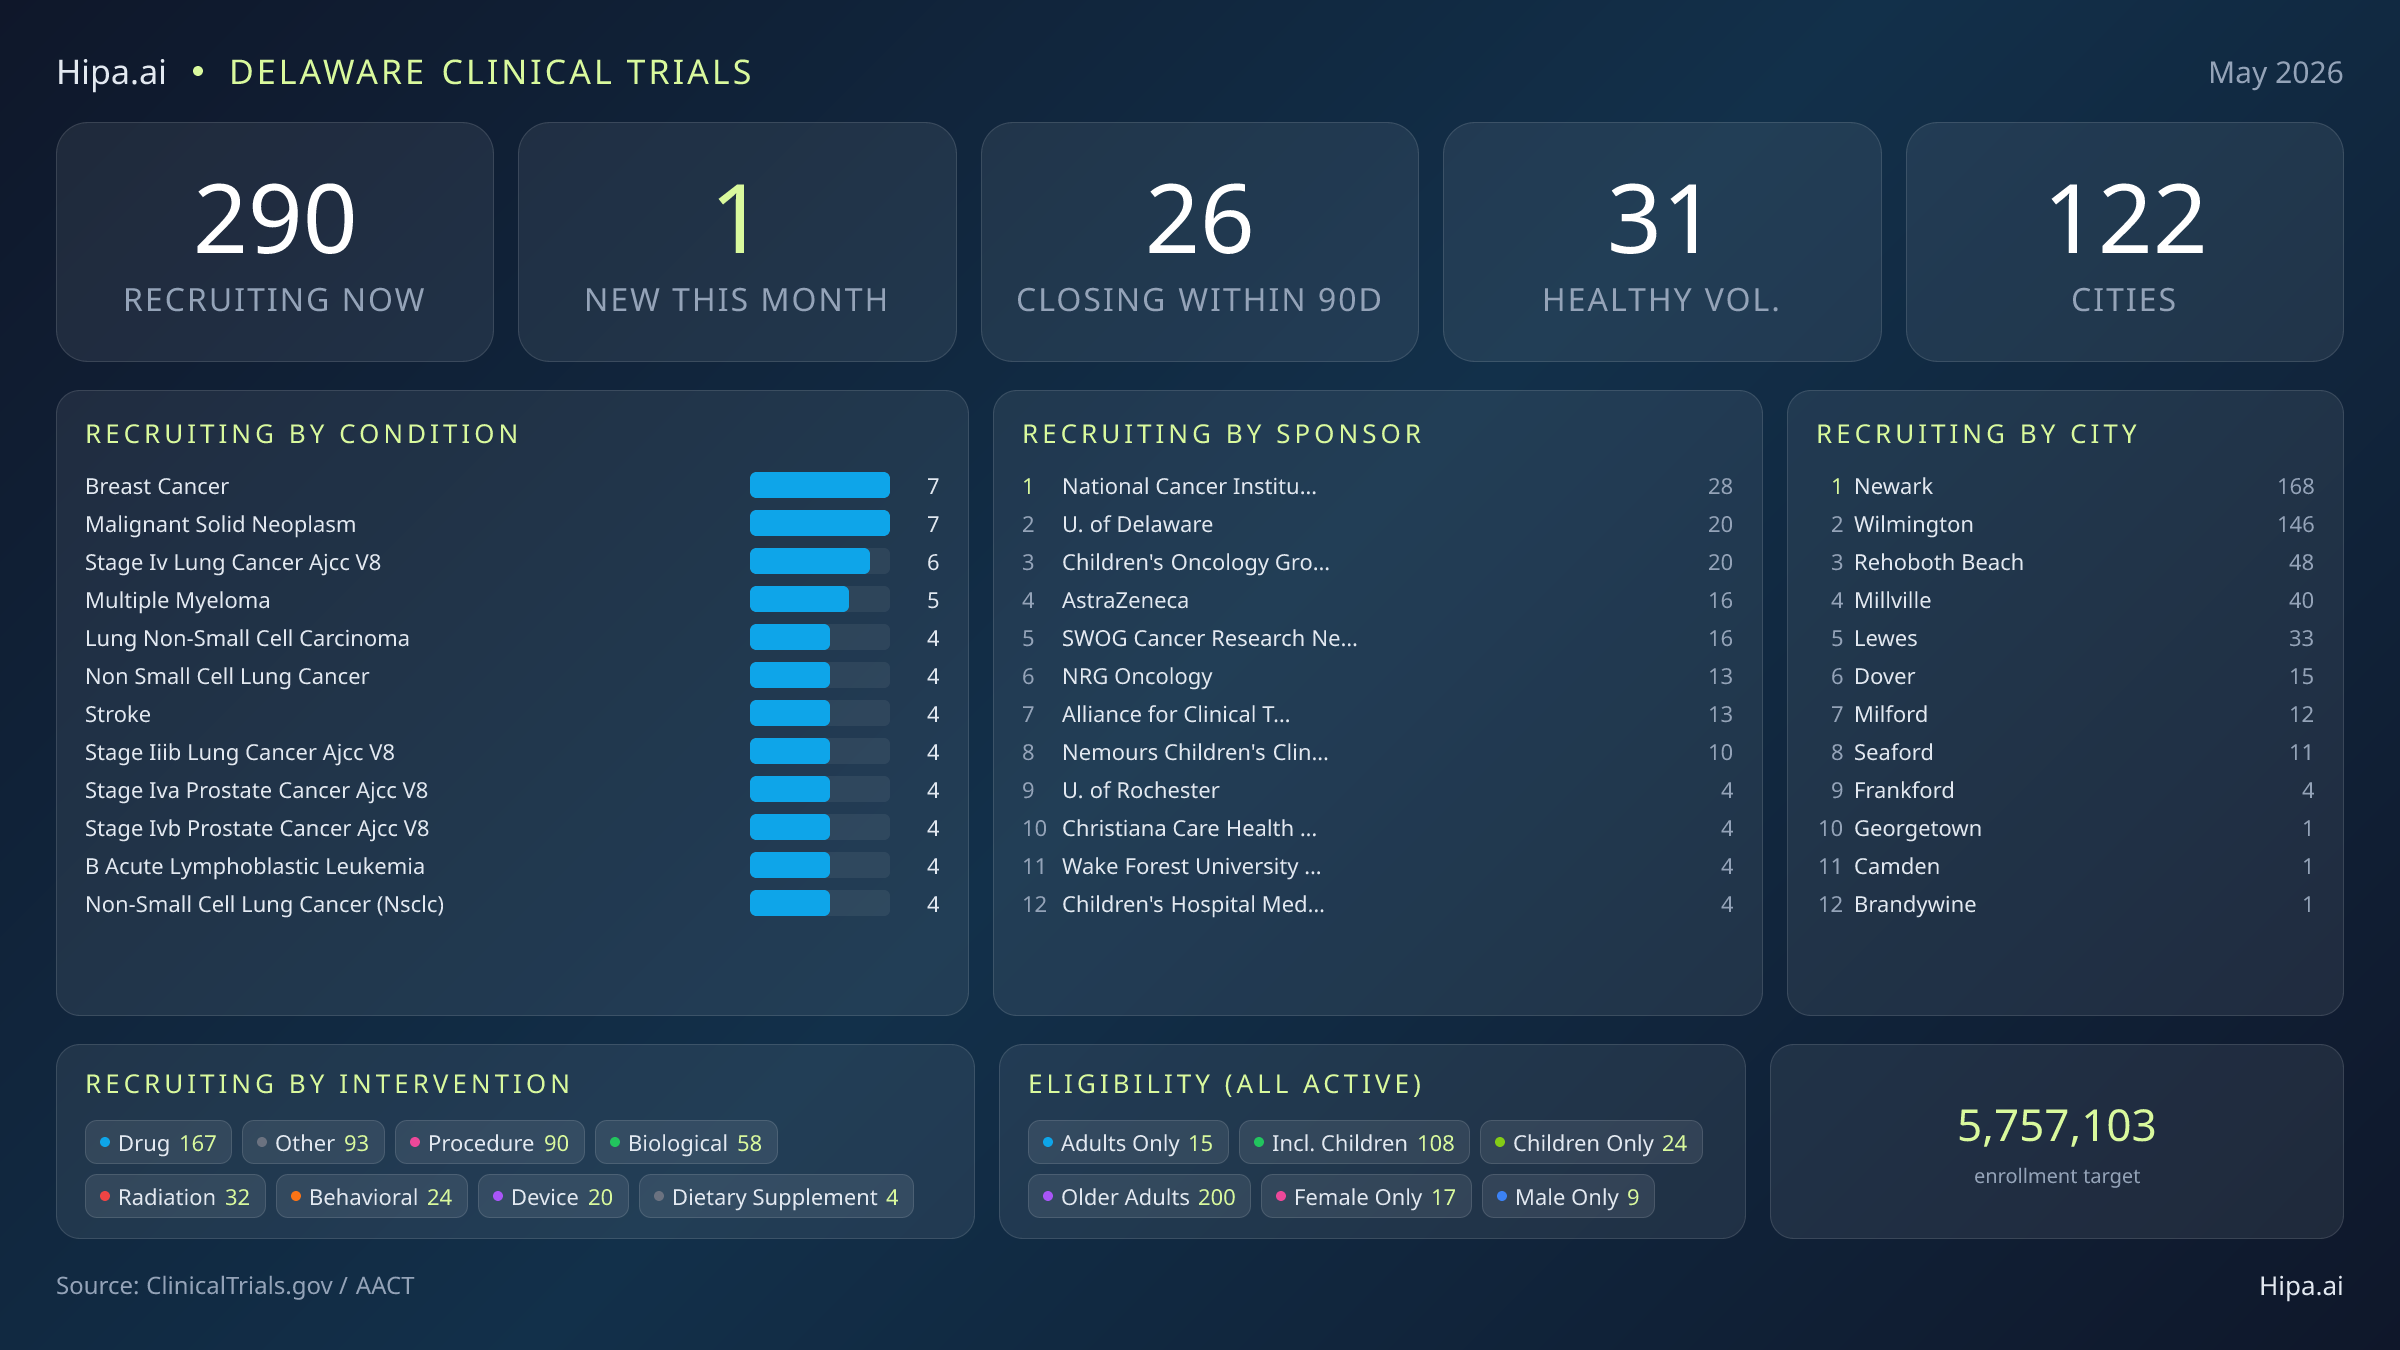Viewport: 2400px width, 1350px height.
Task: Select the Frankford city row
Action: (x=2065, y=790)
